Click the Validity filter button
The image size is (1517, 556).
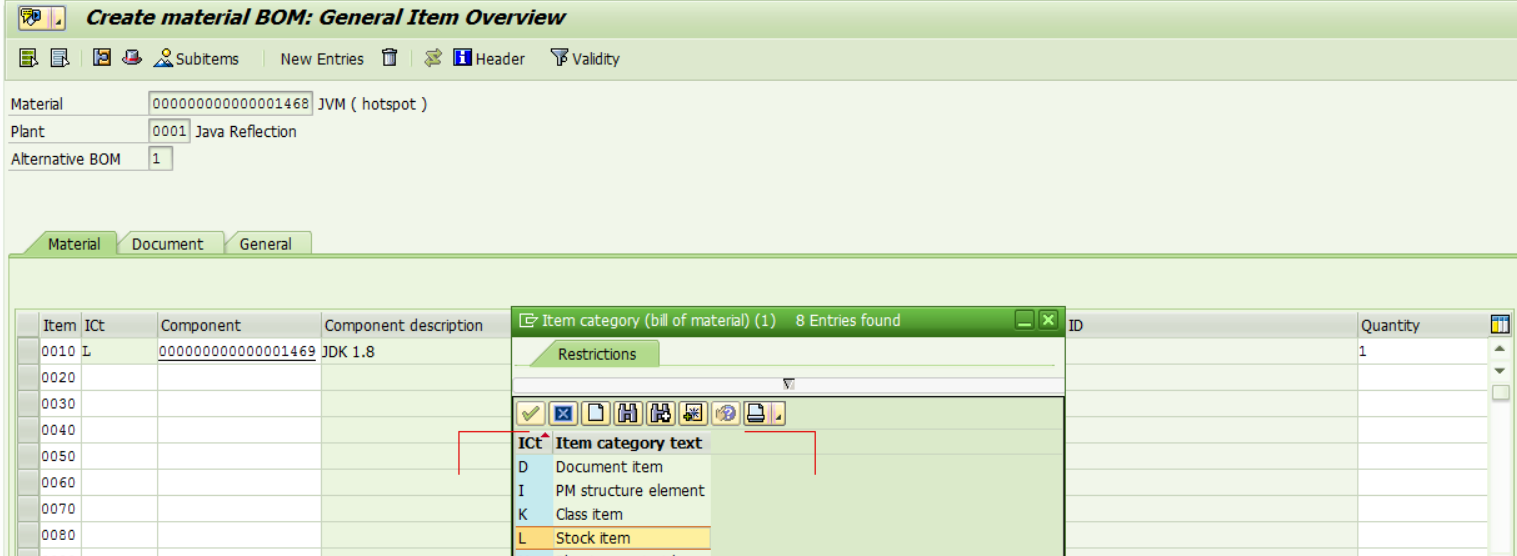coord(585,59)
